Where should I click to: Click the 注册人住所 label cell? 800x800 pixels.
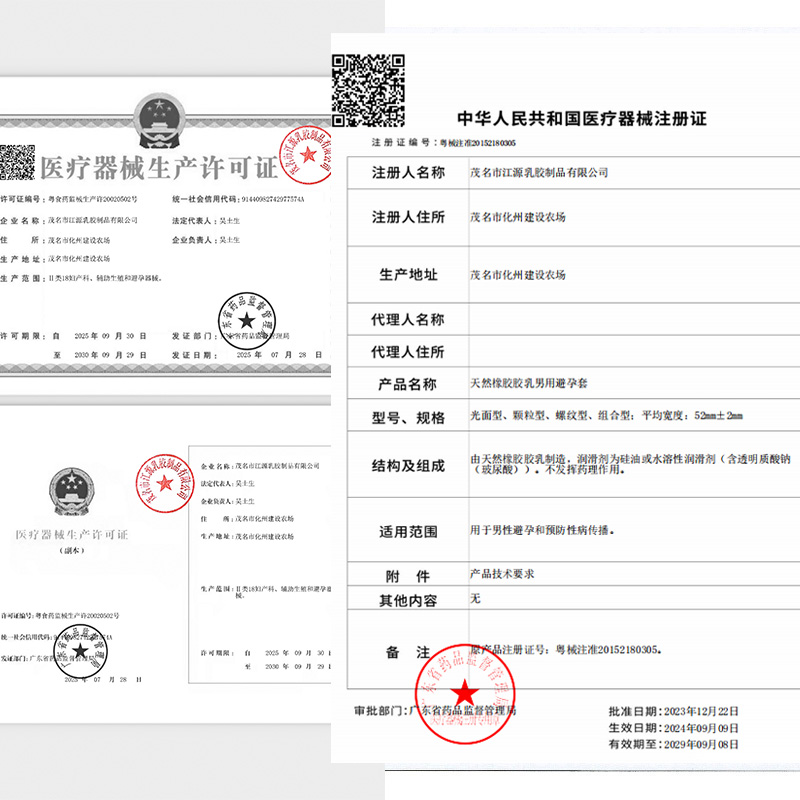point(408,217)
